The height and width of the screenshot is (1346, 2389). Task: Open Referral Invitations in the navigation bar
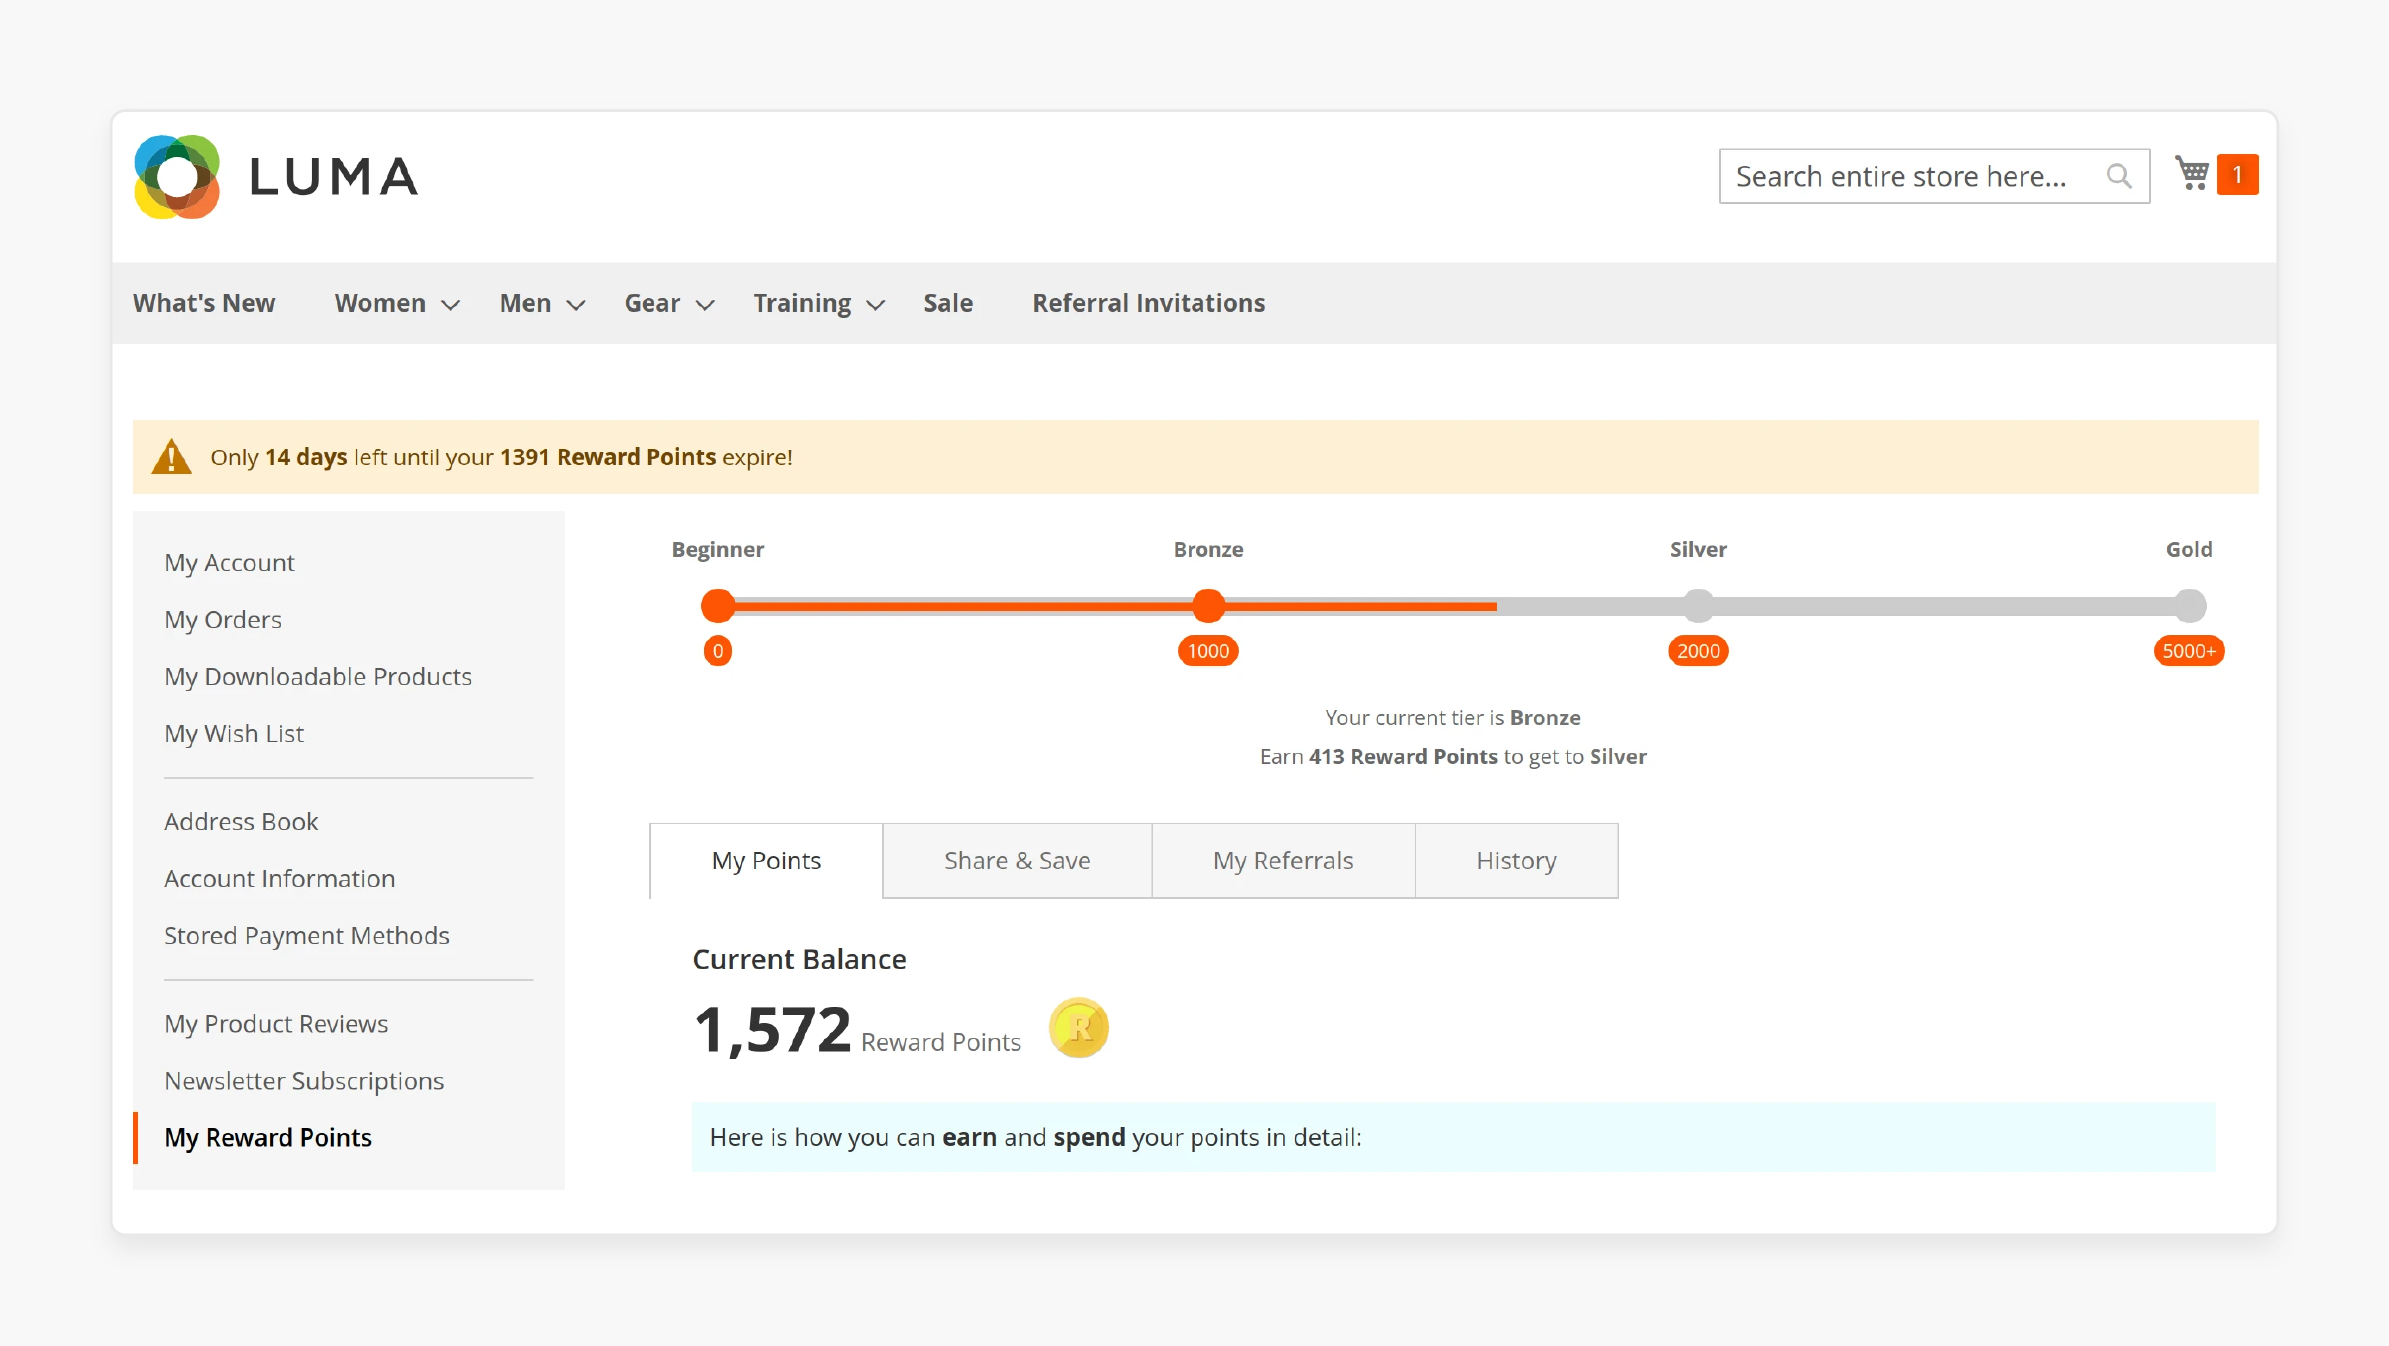1149,303
